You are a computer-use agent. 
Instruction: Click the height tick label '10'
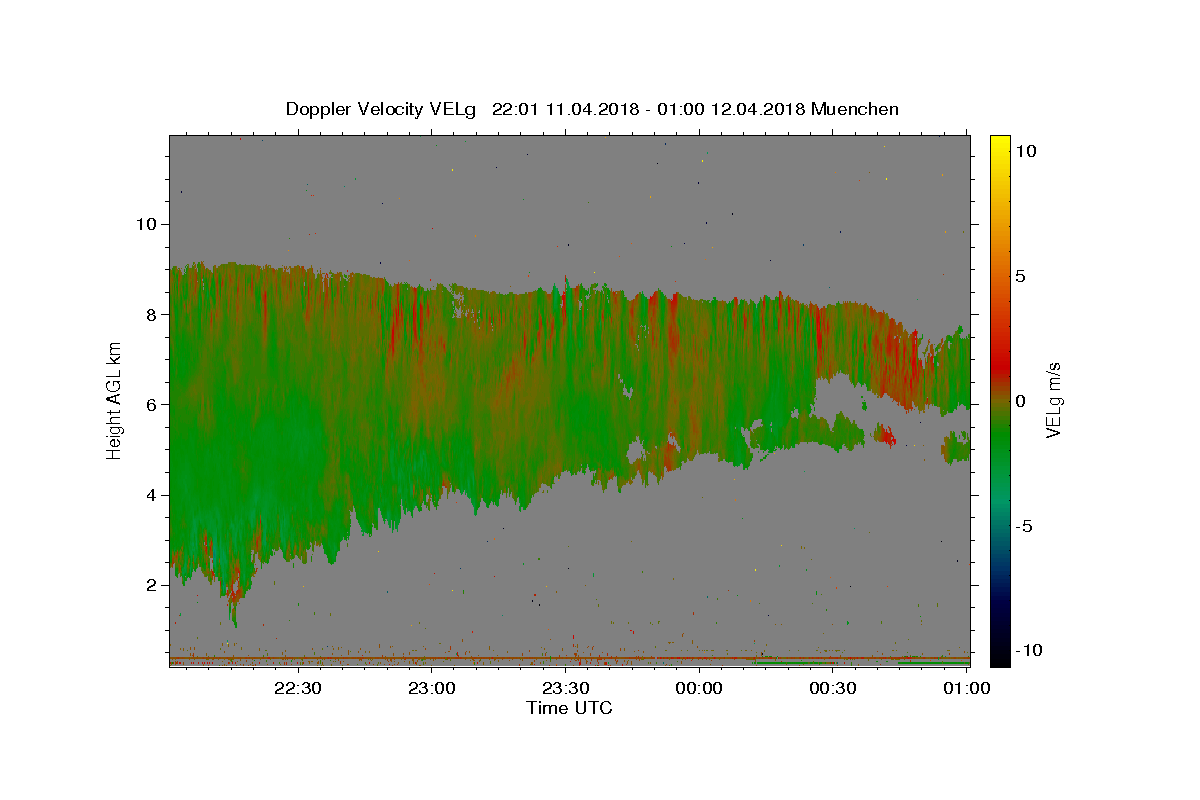tap(146, 223)
